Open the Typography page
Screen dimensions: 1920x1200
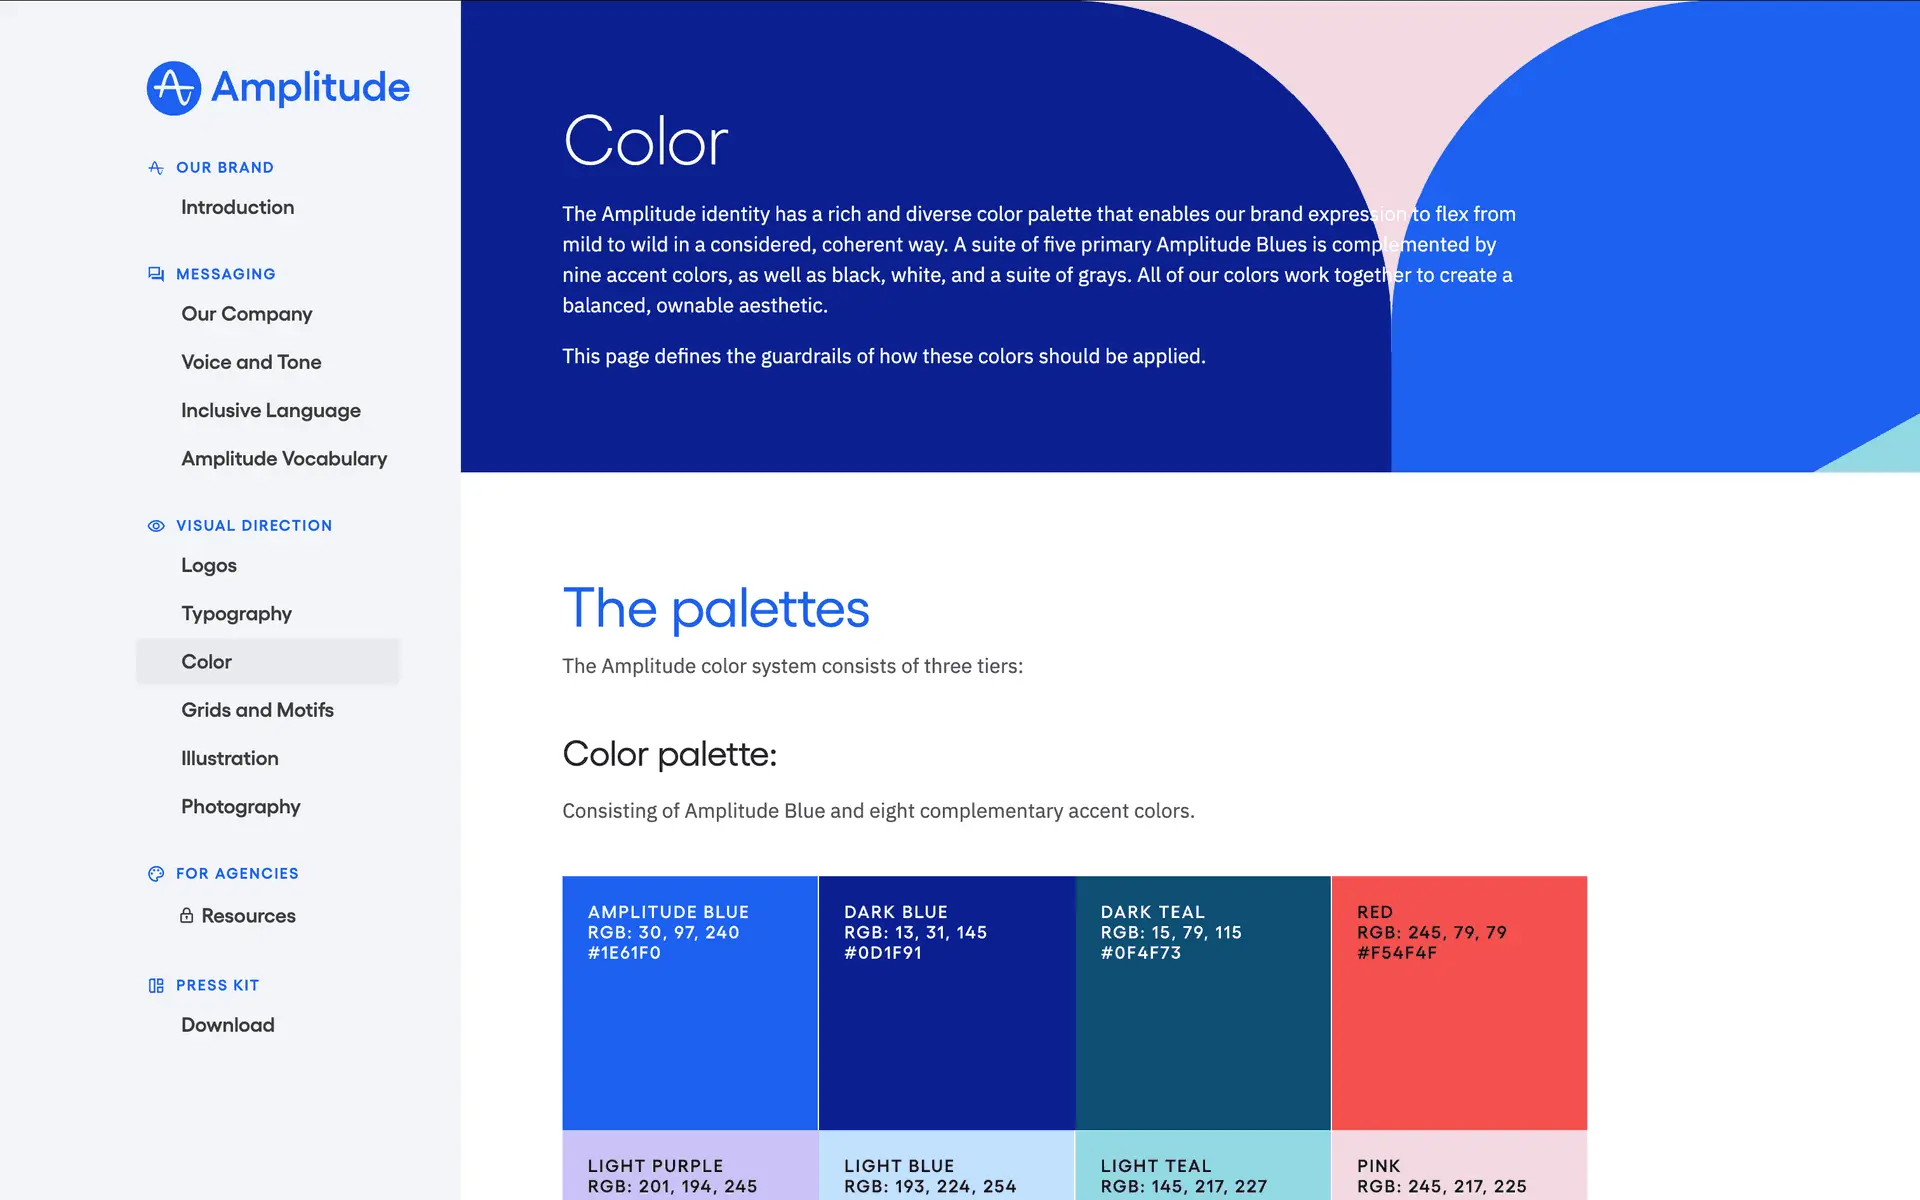coord(236,614)
